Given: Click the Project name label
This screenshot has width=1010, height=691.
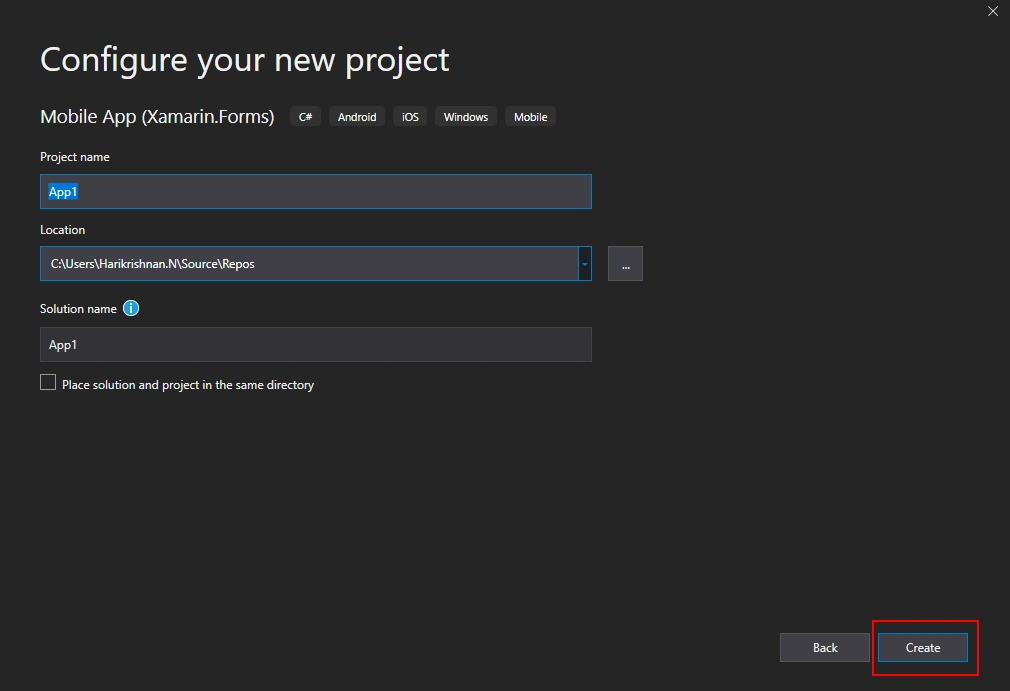Looking at the screenshot, I should pos(75,157).
